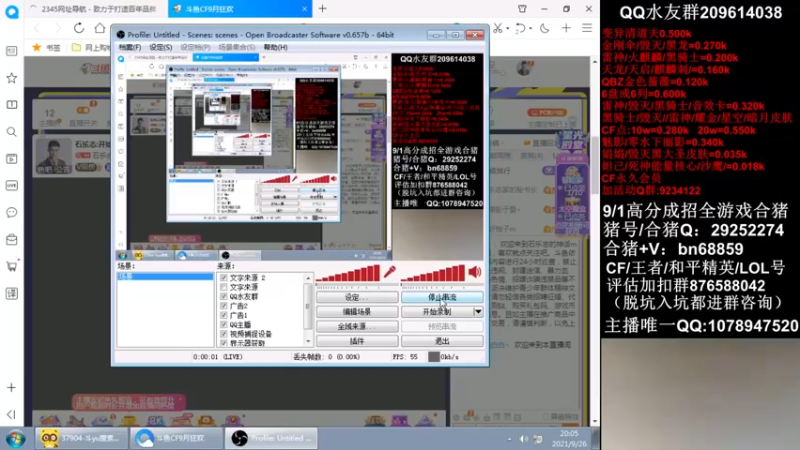
Task: Toggle the 文字来源 2 source checkbox
Action: (x=223, y=278)
